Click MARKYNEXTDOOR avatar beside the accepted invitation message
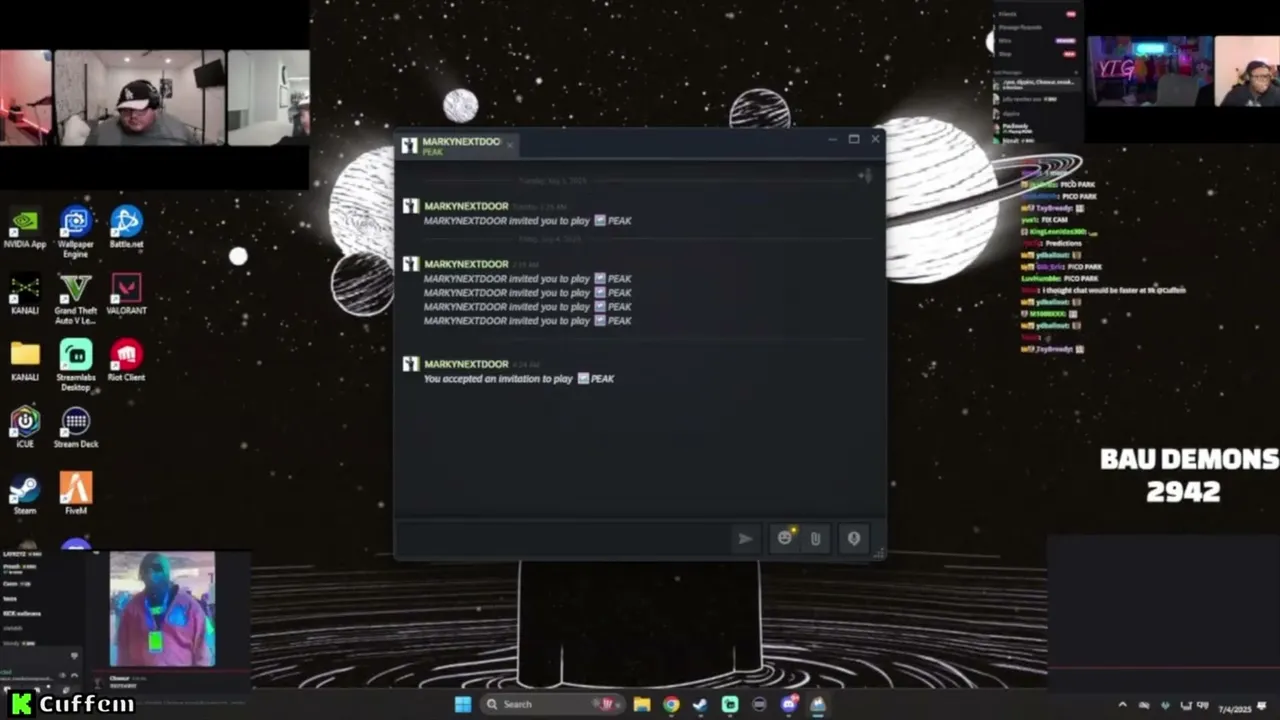 coord(410,364)
